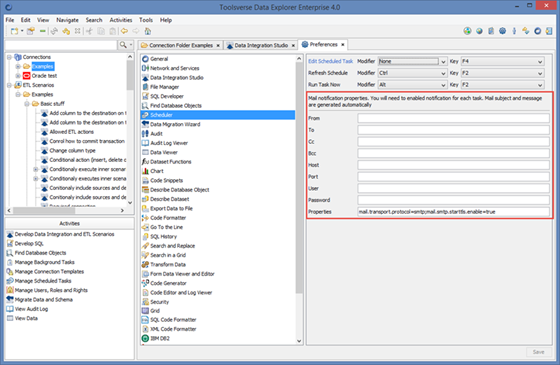Click the blue info 'i' toolbar icon

[514, 31]
